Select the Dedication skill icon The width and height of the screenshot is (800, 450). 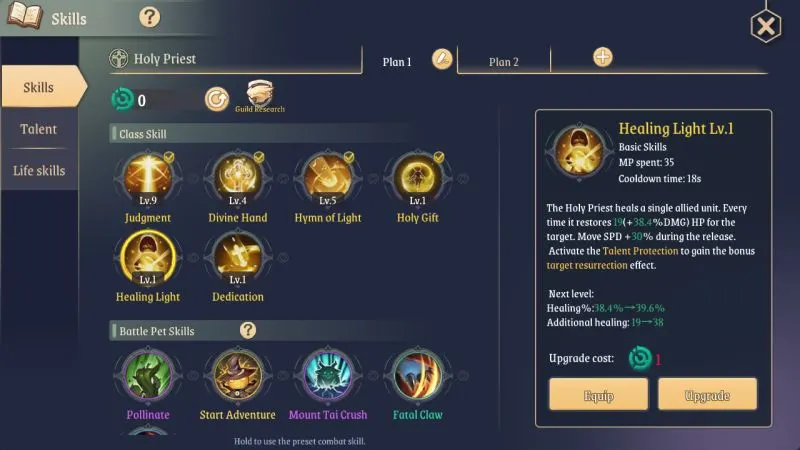[238, 257]
